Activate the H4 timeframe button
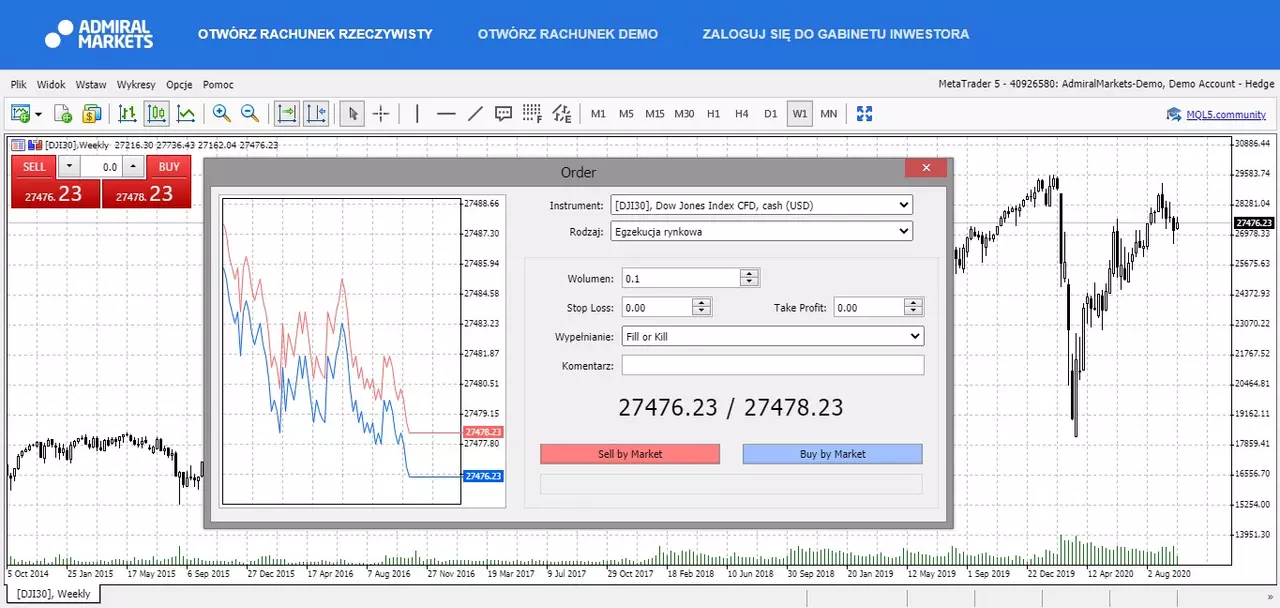The height and width of the screenshot is (608, 1280). tap(742, 114)
